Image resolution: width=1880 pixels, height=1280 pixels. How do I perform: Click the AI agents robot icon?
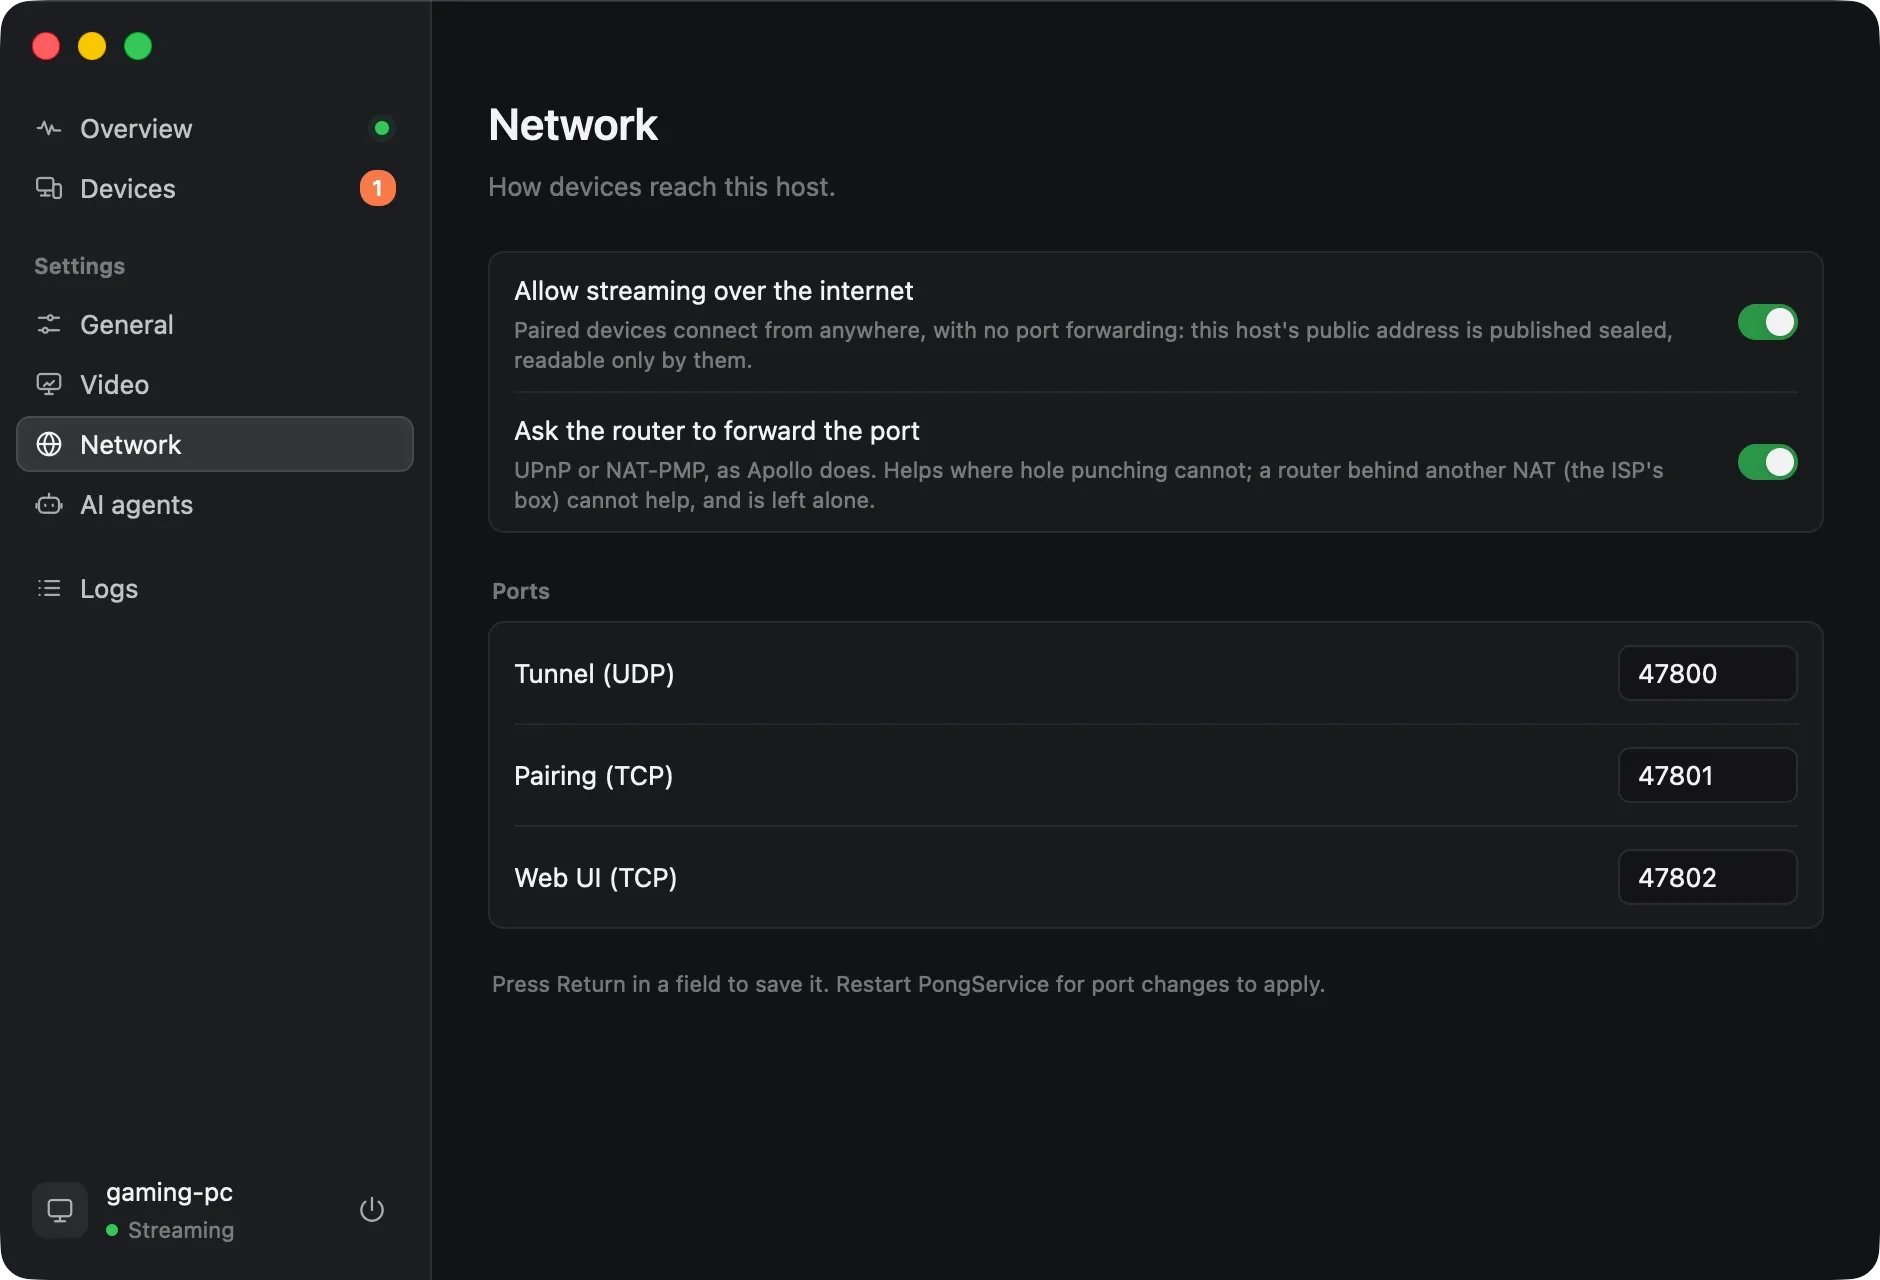tap(49, 504)
